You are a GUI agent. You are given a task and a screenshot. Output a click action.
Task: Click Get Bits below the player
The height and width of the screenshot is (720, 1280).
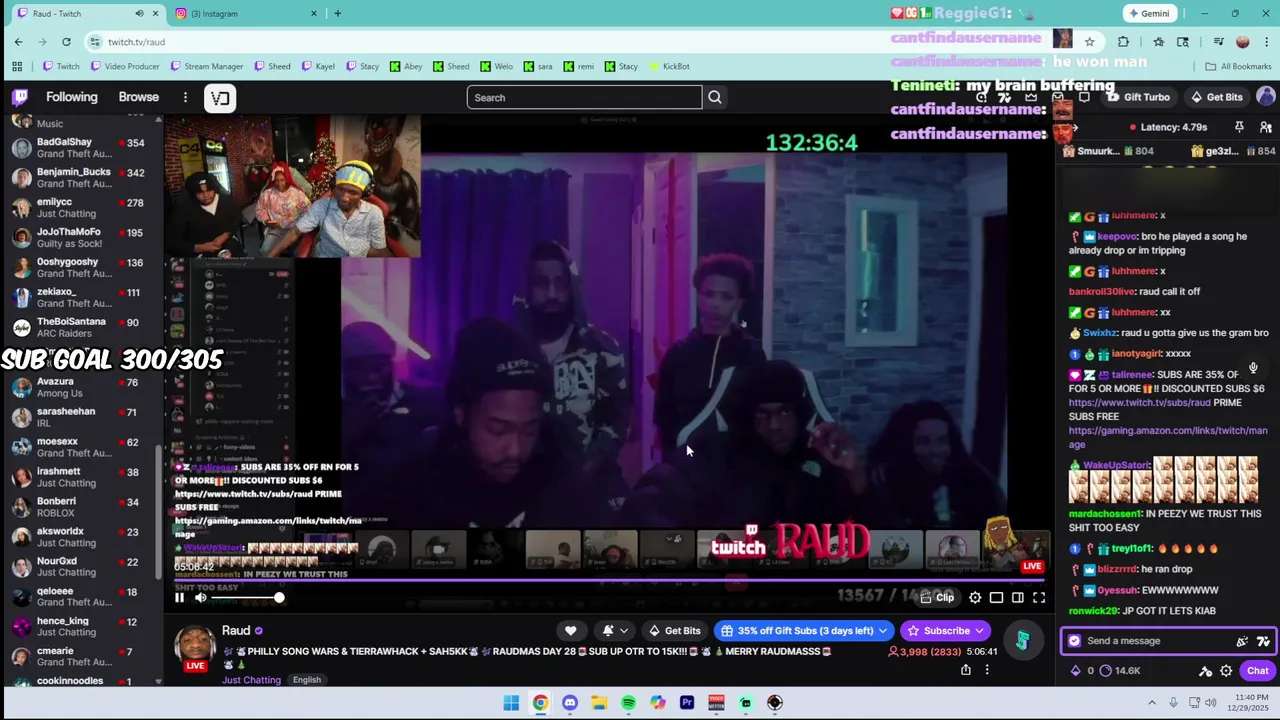[x=674, y=631]
